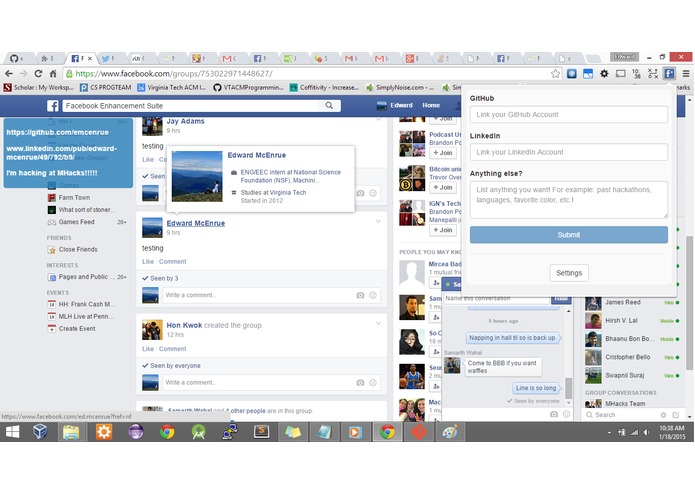Open Edward McEnrue post author link
Image resolution: width=695 pixels, height=494 pixels.
click(195, 223)
